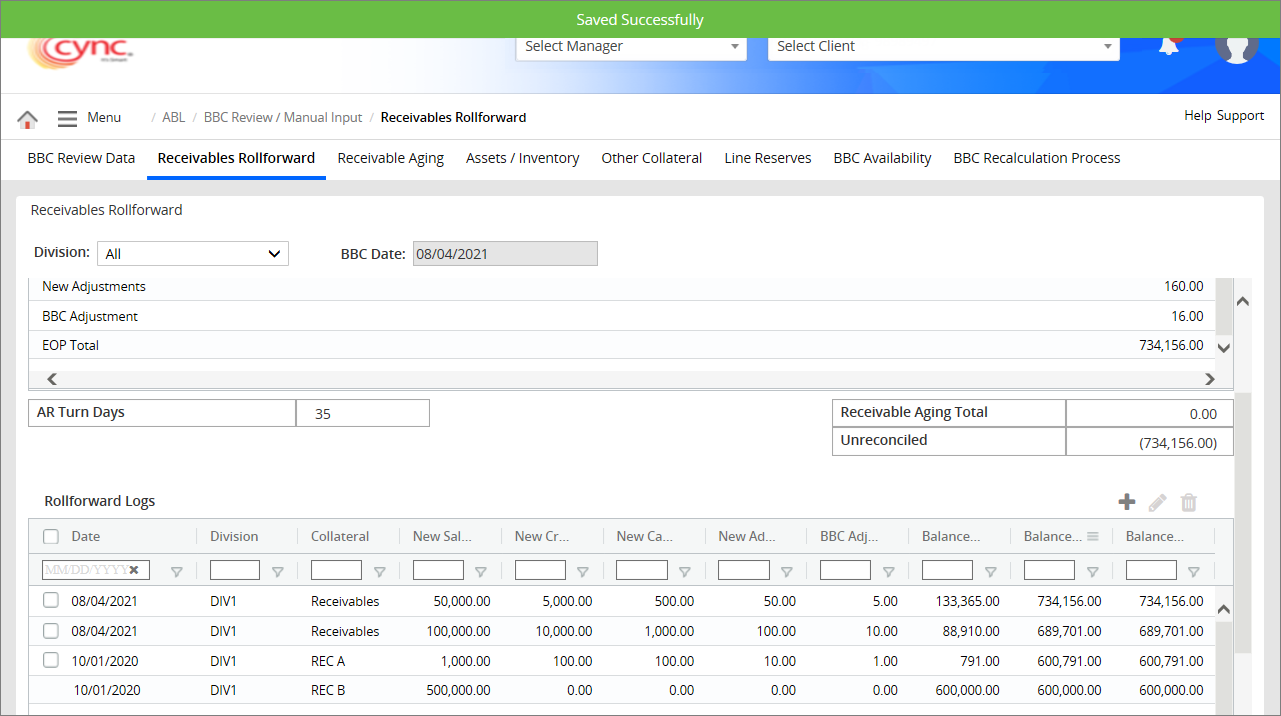
Task: Open the Division dropdown set to All
Action: click(x=193, y=254)
